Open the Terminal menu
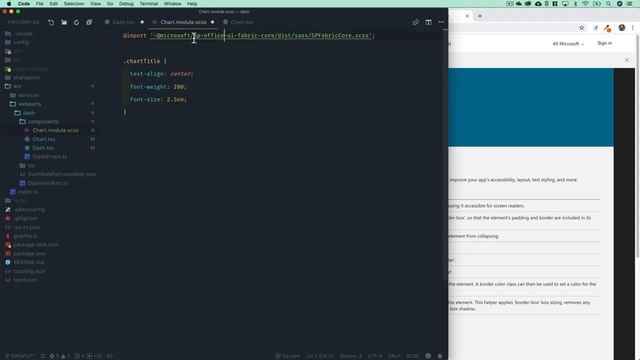This screenshot has width=640, height=360. [x=149, y=4]
